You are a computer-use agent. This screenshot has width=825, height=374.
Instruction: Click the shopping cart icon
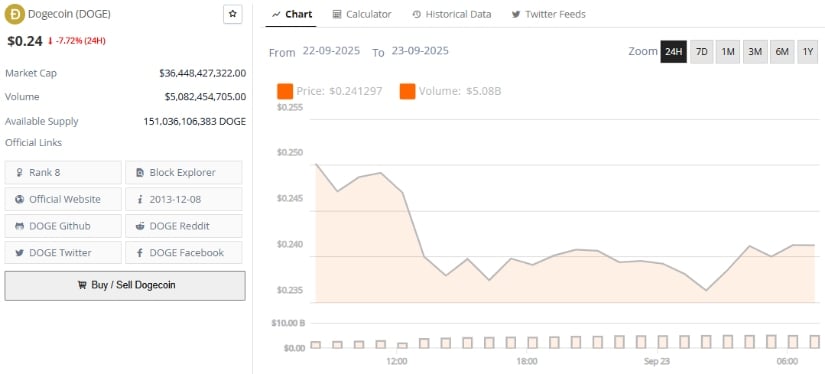pos(82,285)
